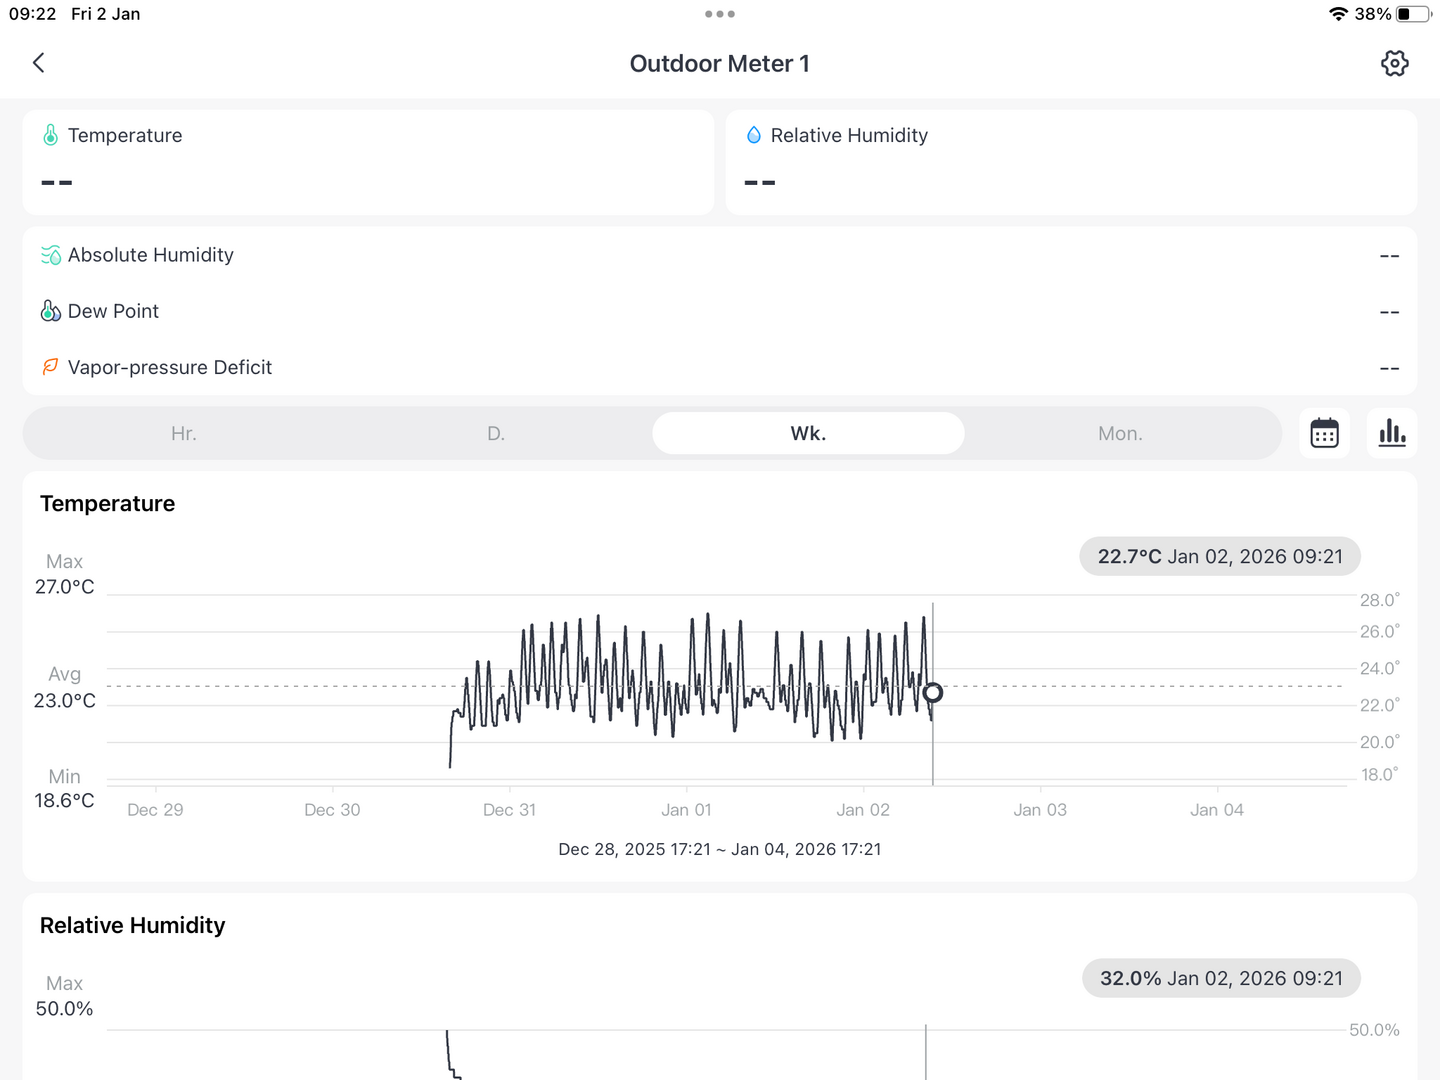Open the calendar date picker icon

[1324, 433]
